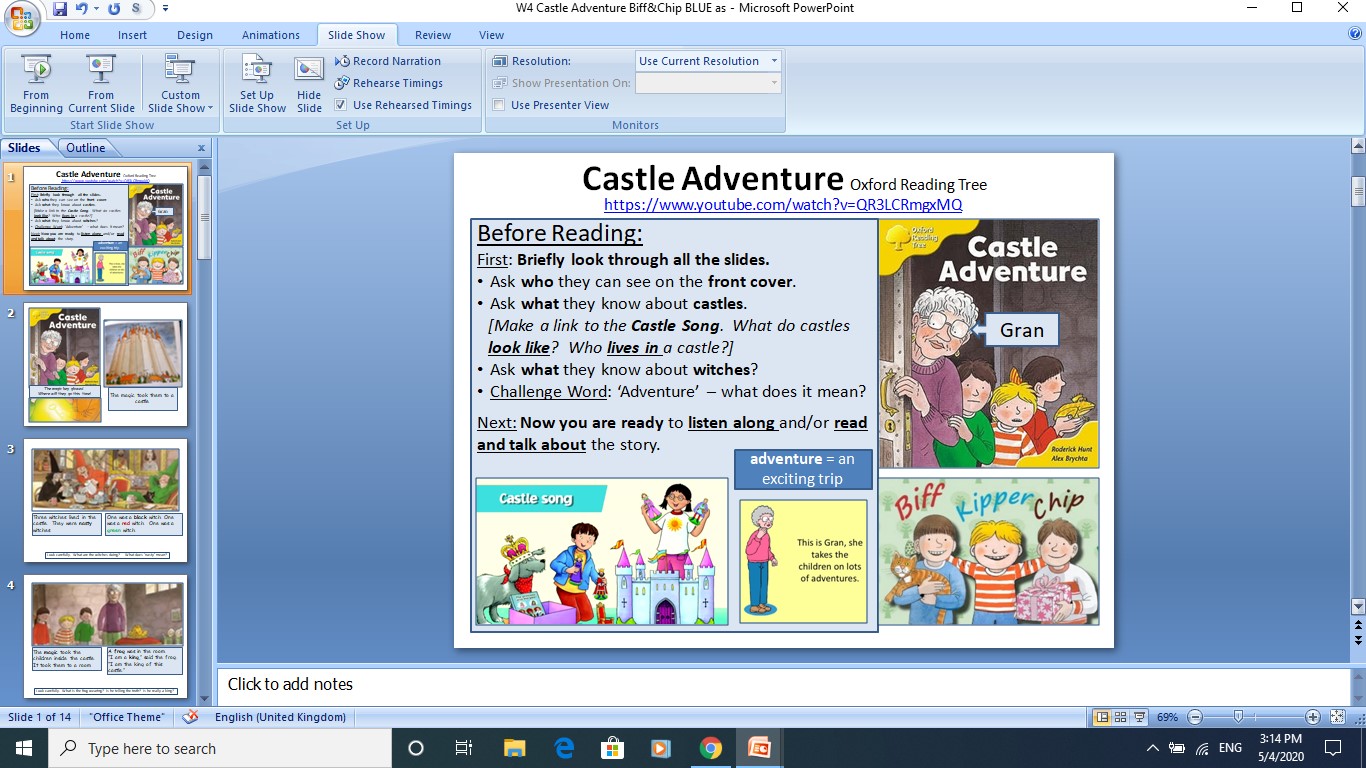
Task: Save the presentation from Quick Access toolbar
Action: (x=60, y=9)
